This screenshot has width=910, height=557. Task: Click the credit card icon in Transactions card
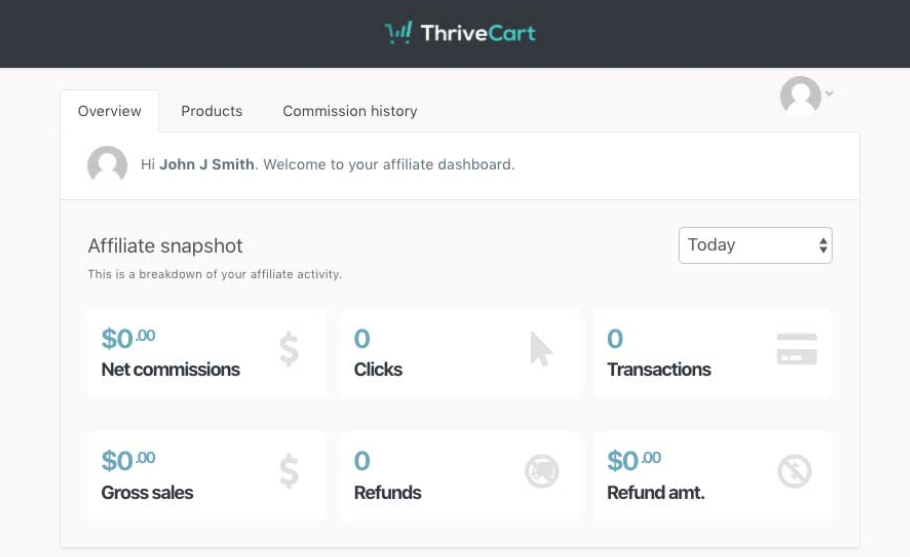point(796,349)
